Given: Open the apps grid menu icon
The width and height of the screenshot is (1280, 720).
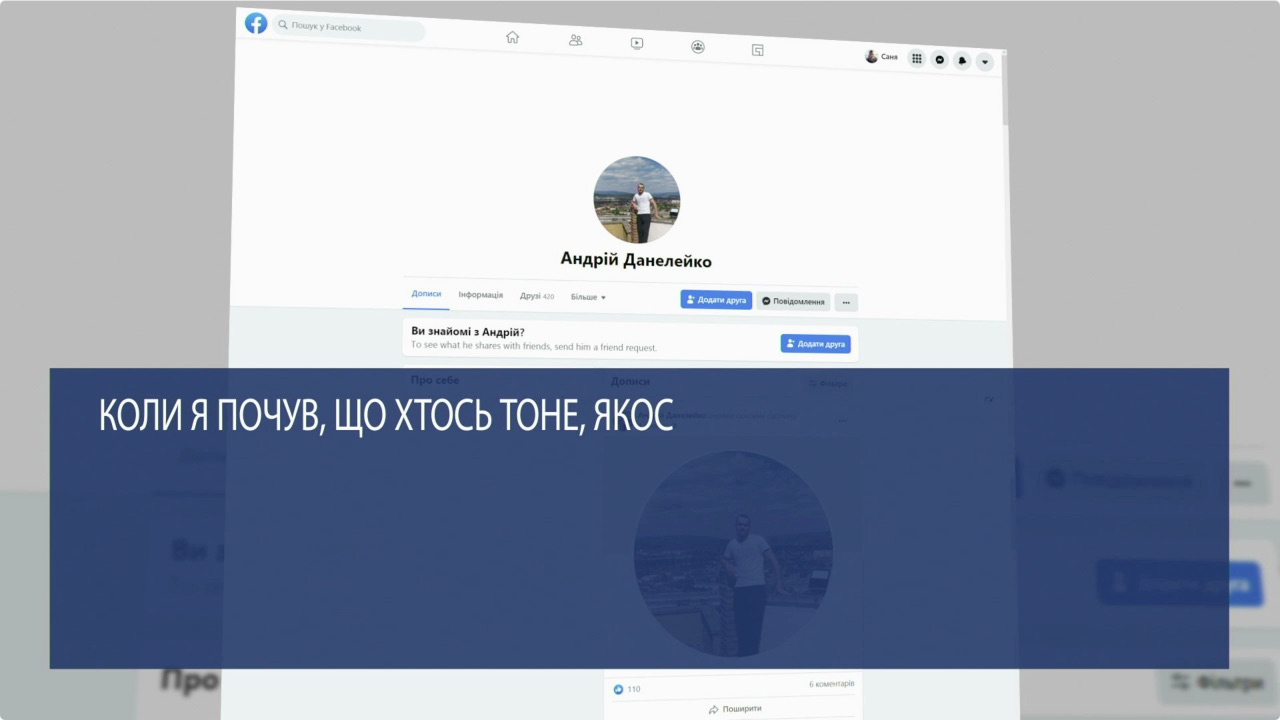Looking at the screenshot, I should point(916,59).
